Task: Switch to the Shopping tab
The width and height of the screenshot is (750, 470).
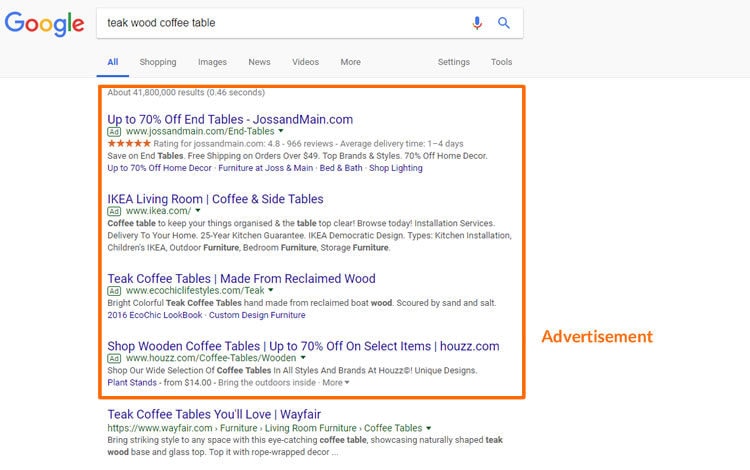Action: point(158,62)
